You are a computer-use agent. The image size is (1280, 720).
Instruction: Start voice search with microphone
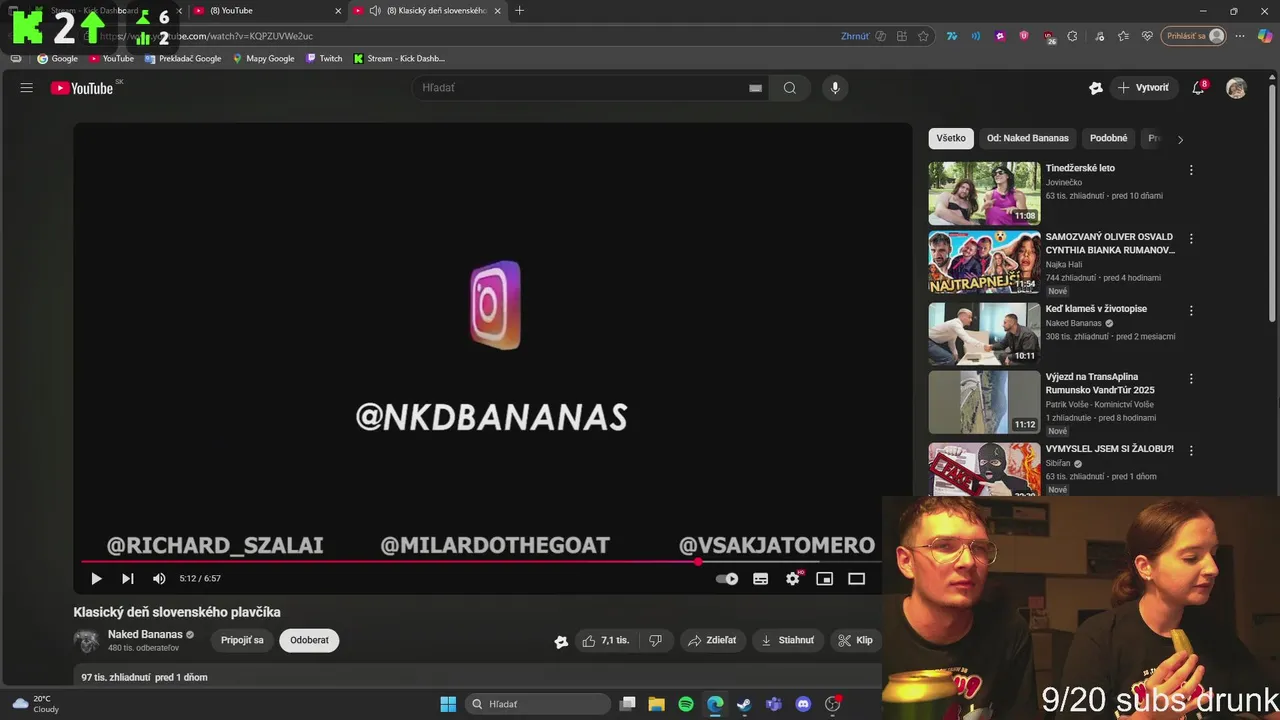click(835, 88)
